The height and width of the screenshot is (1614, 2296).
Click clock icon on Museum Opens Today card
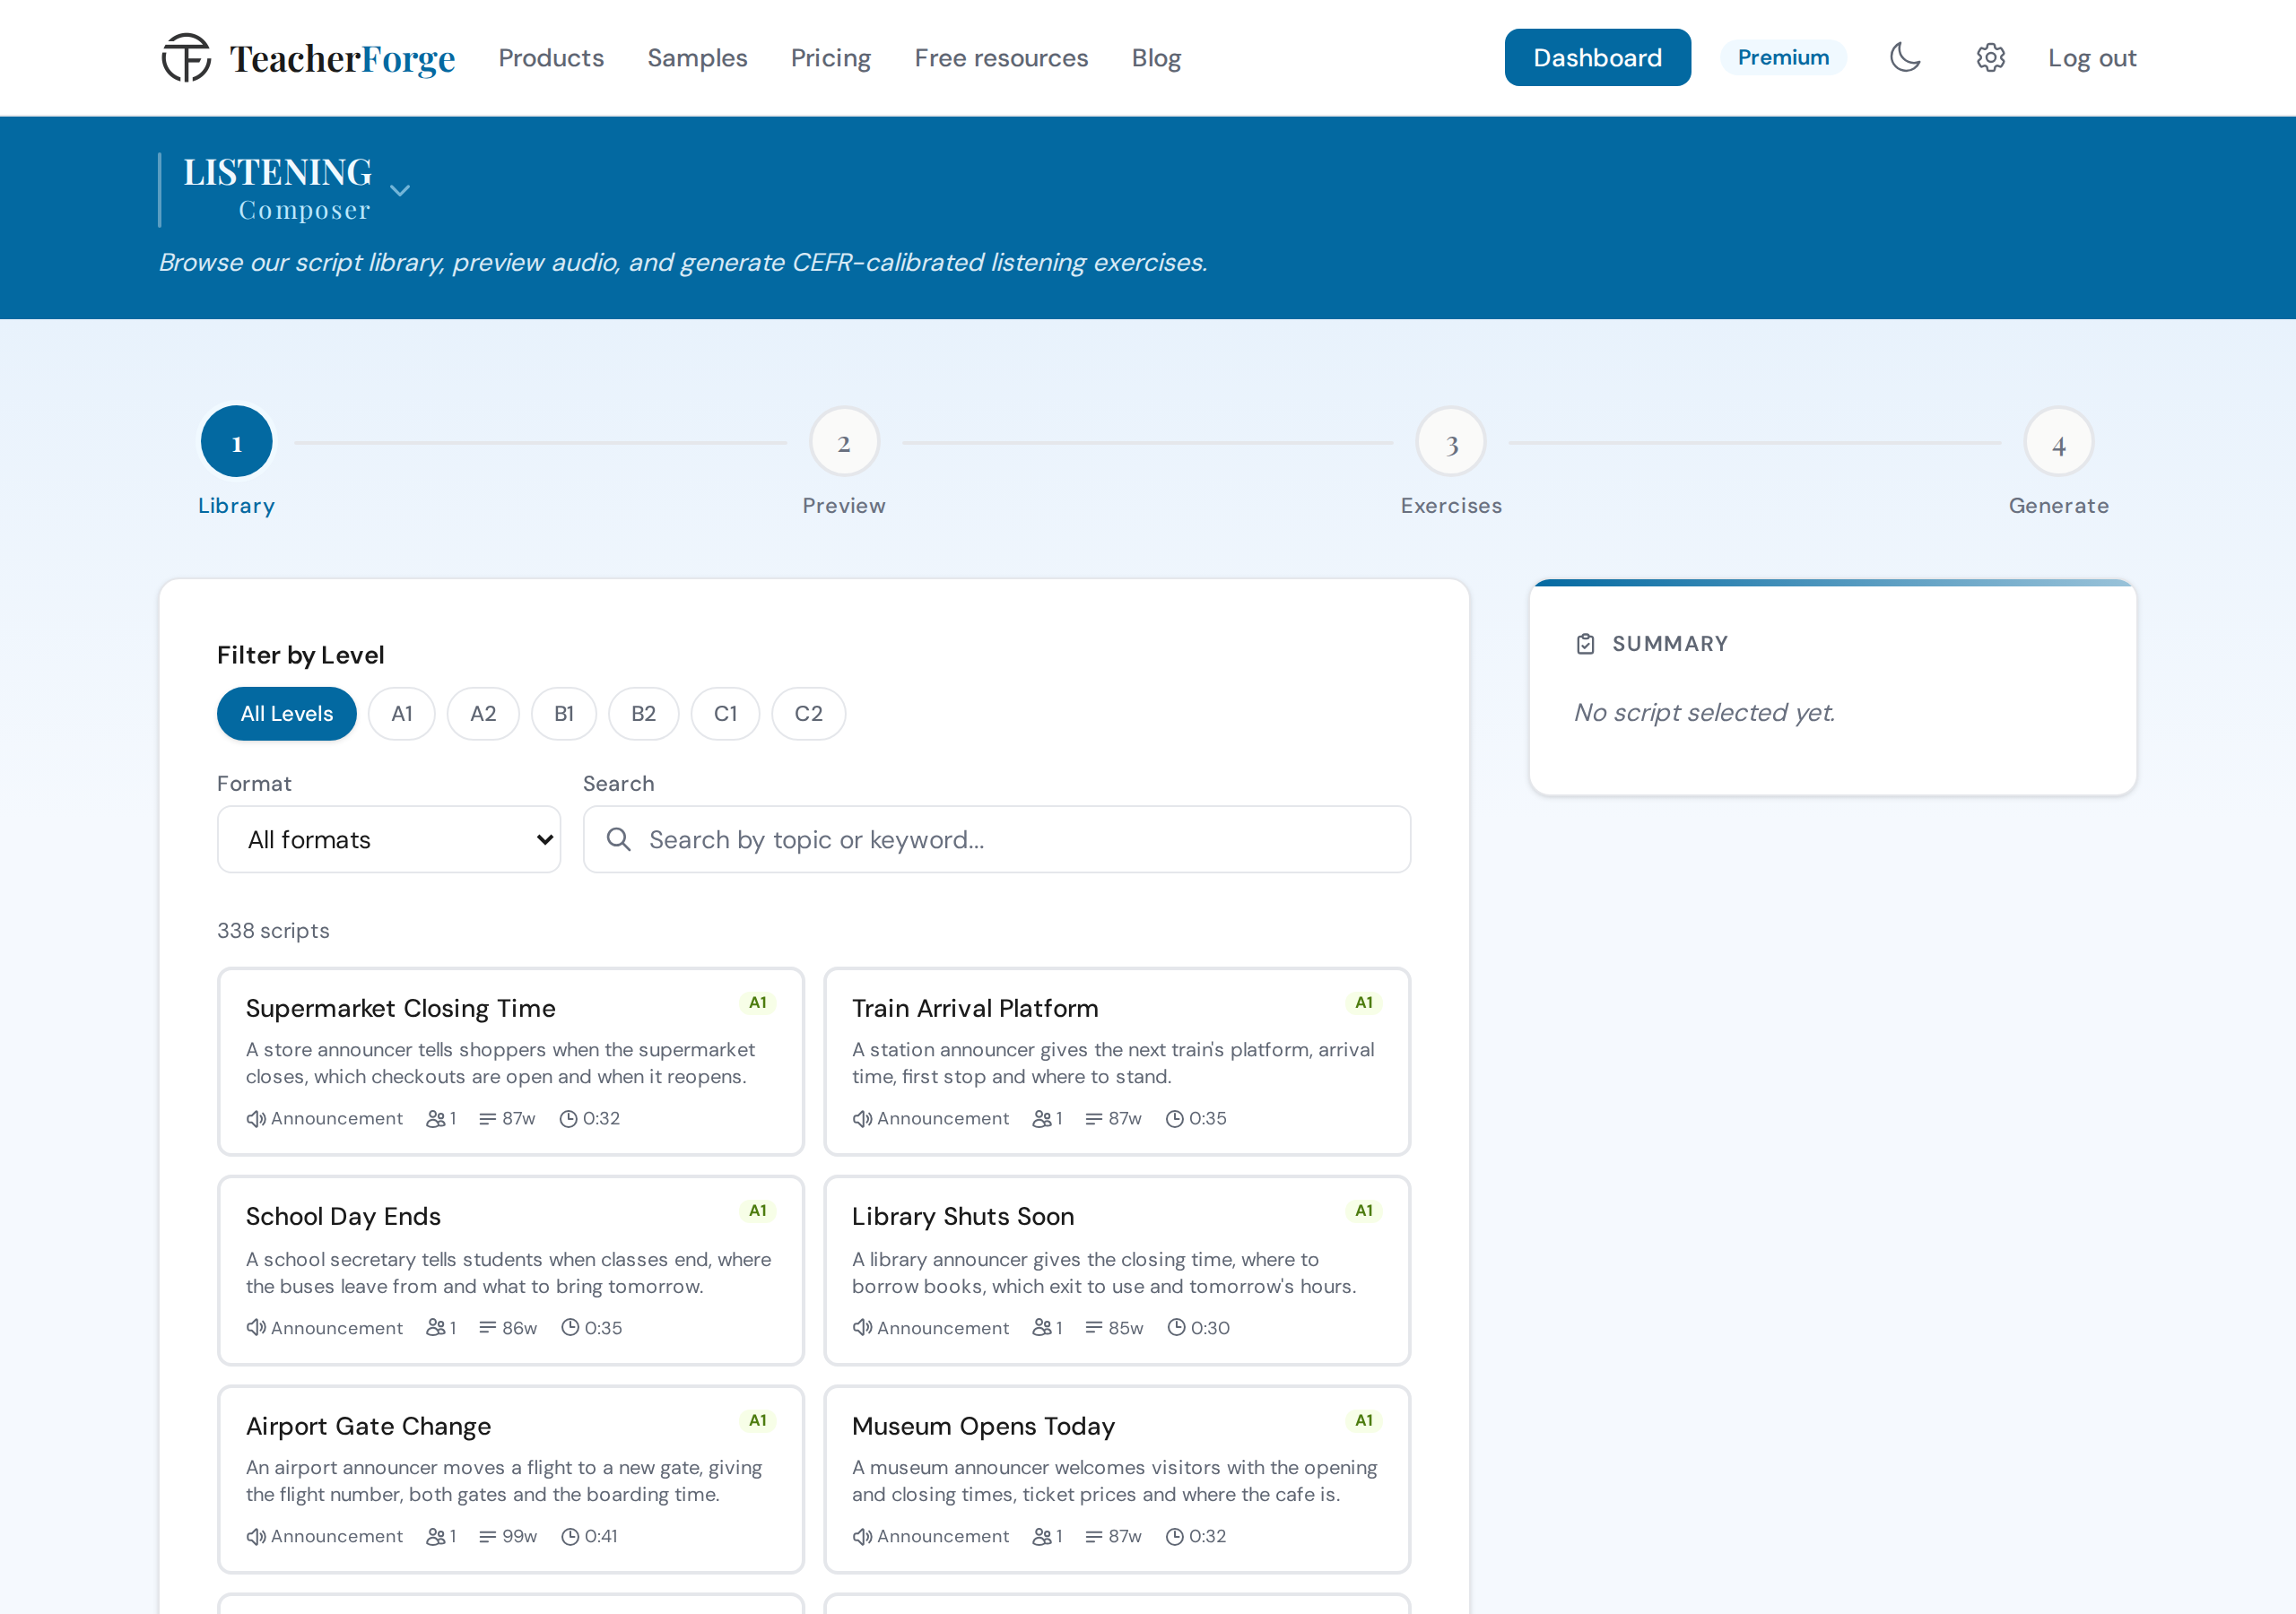click(1174, 1536)
